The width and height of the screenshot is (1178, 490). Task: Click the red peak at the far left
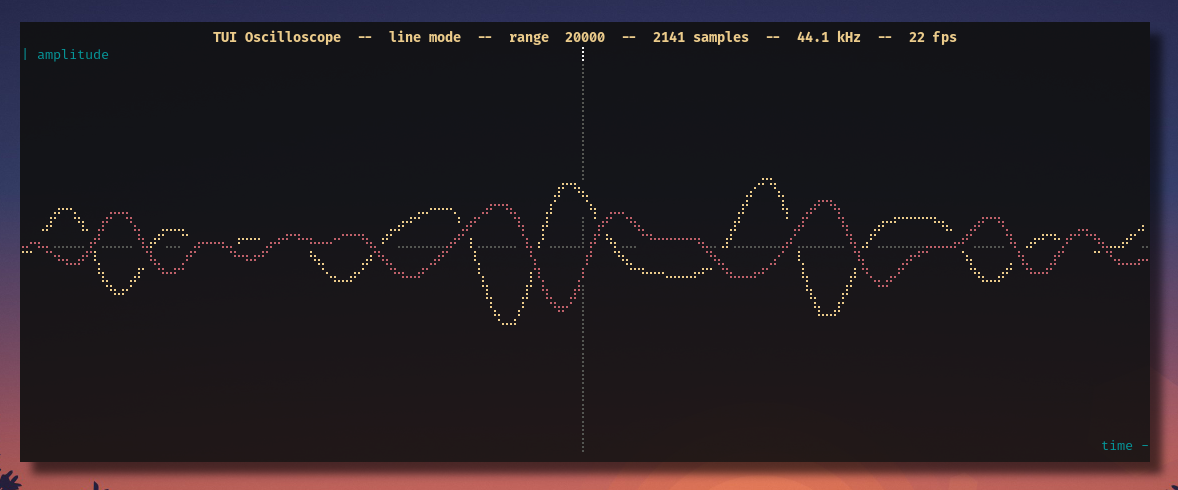[119, 213]
